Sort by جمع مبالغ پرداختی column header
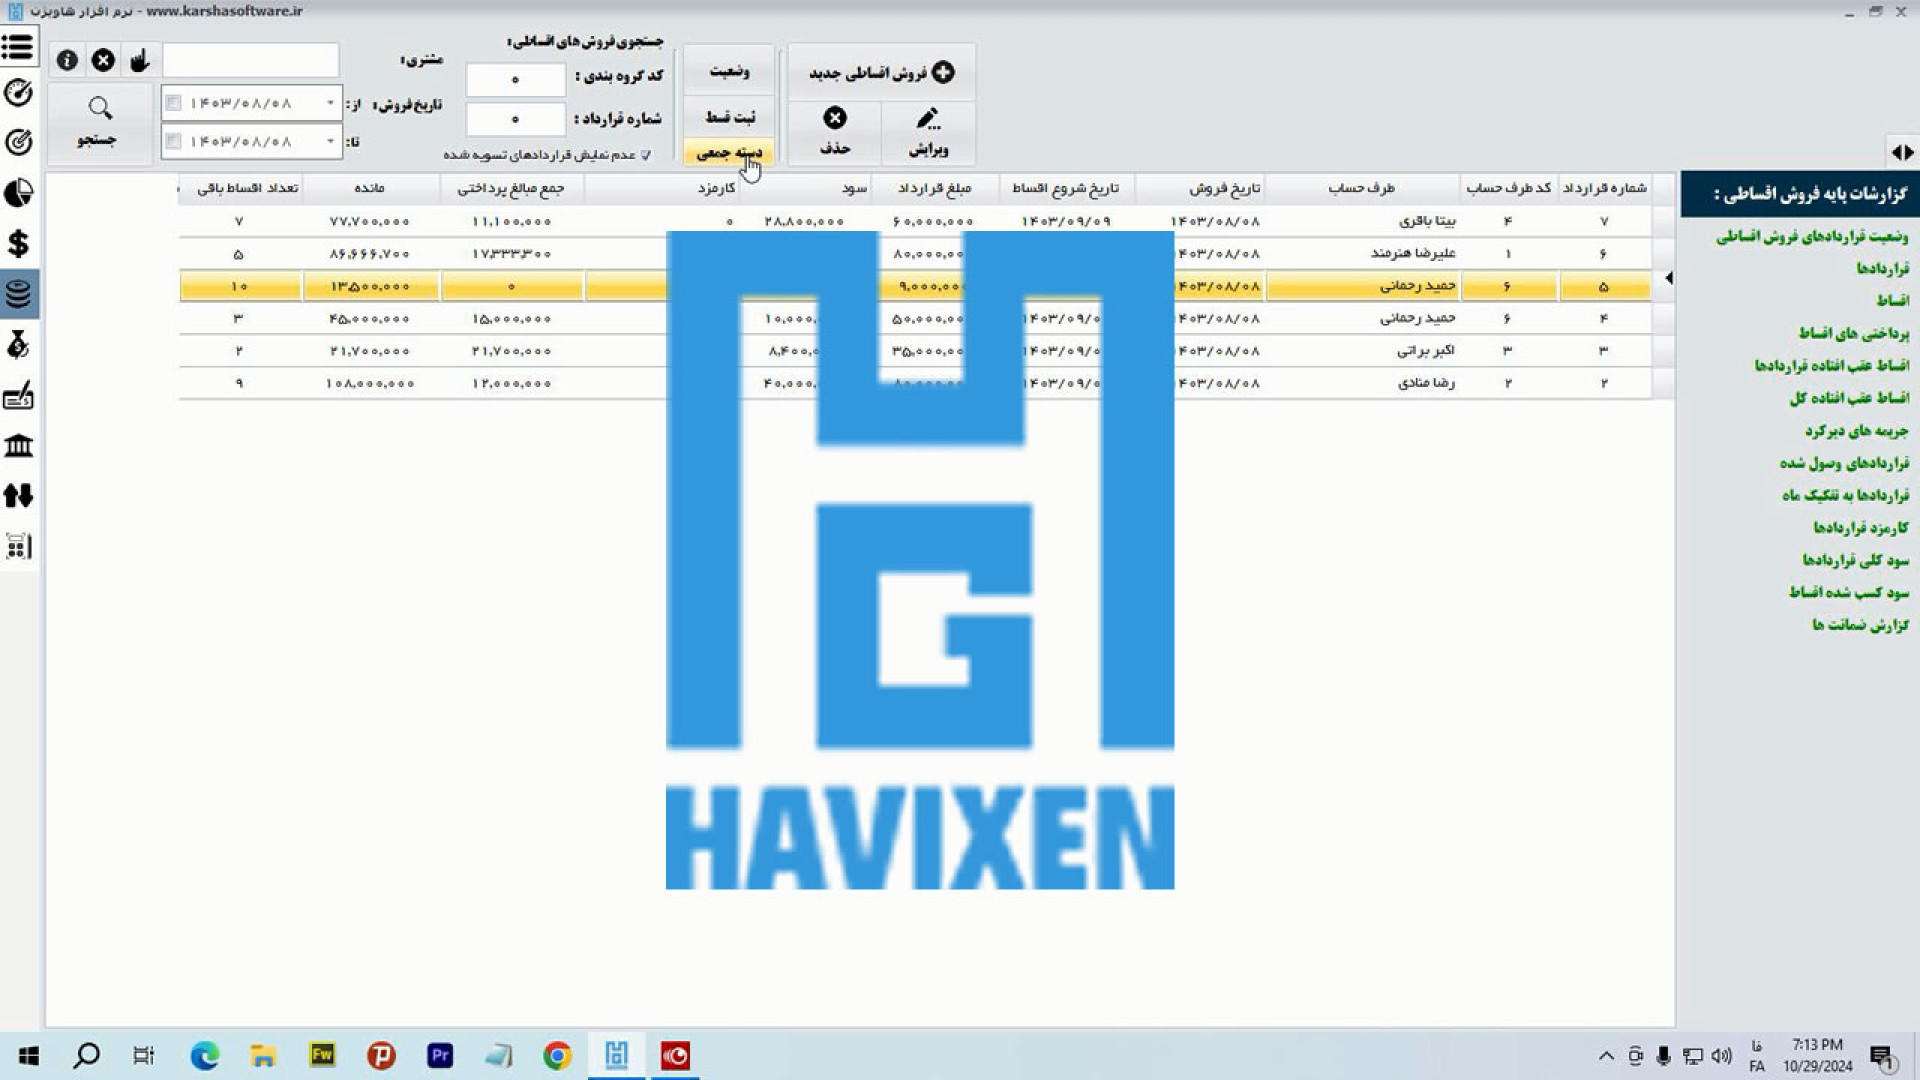This screenshot has width=1920, height=1080. (x=511, y=188)
